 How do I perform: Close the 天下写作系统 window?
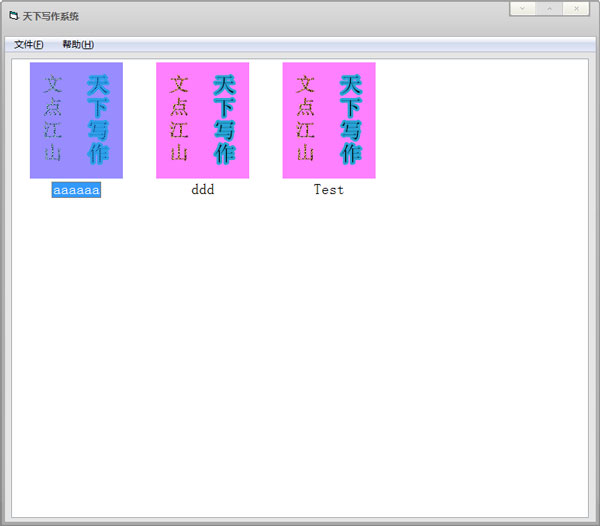point(576,8)
